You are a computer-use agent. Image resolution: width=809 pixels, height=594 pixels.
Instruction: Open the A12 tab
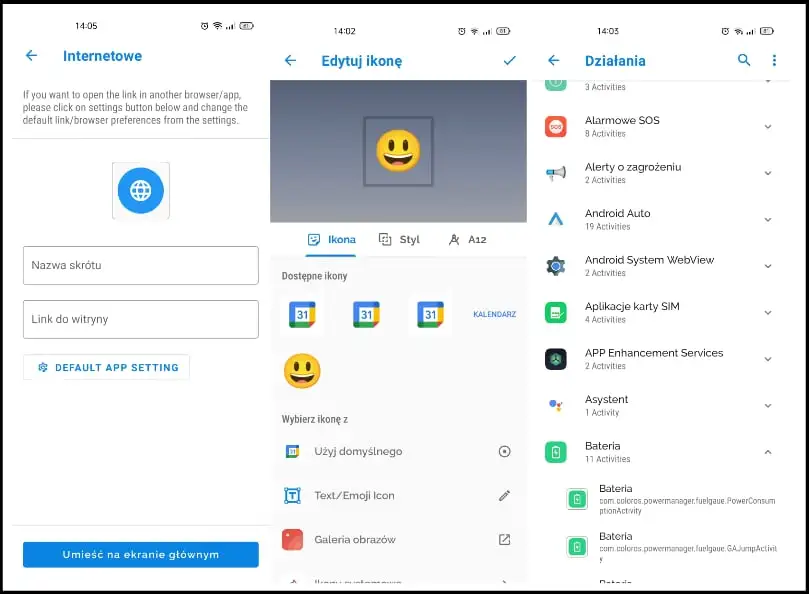coord(467,240)
